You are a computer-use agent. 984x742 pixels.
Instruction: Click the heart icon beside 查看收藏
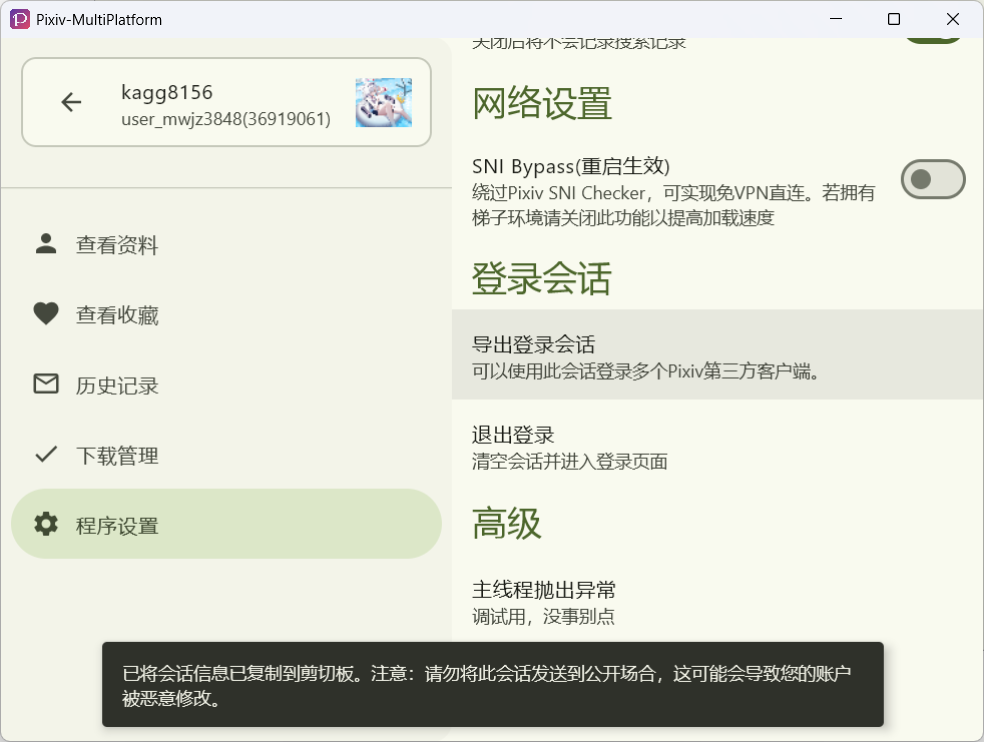46,314
